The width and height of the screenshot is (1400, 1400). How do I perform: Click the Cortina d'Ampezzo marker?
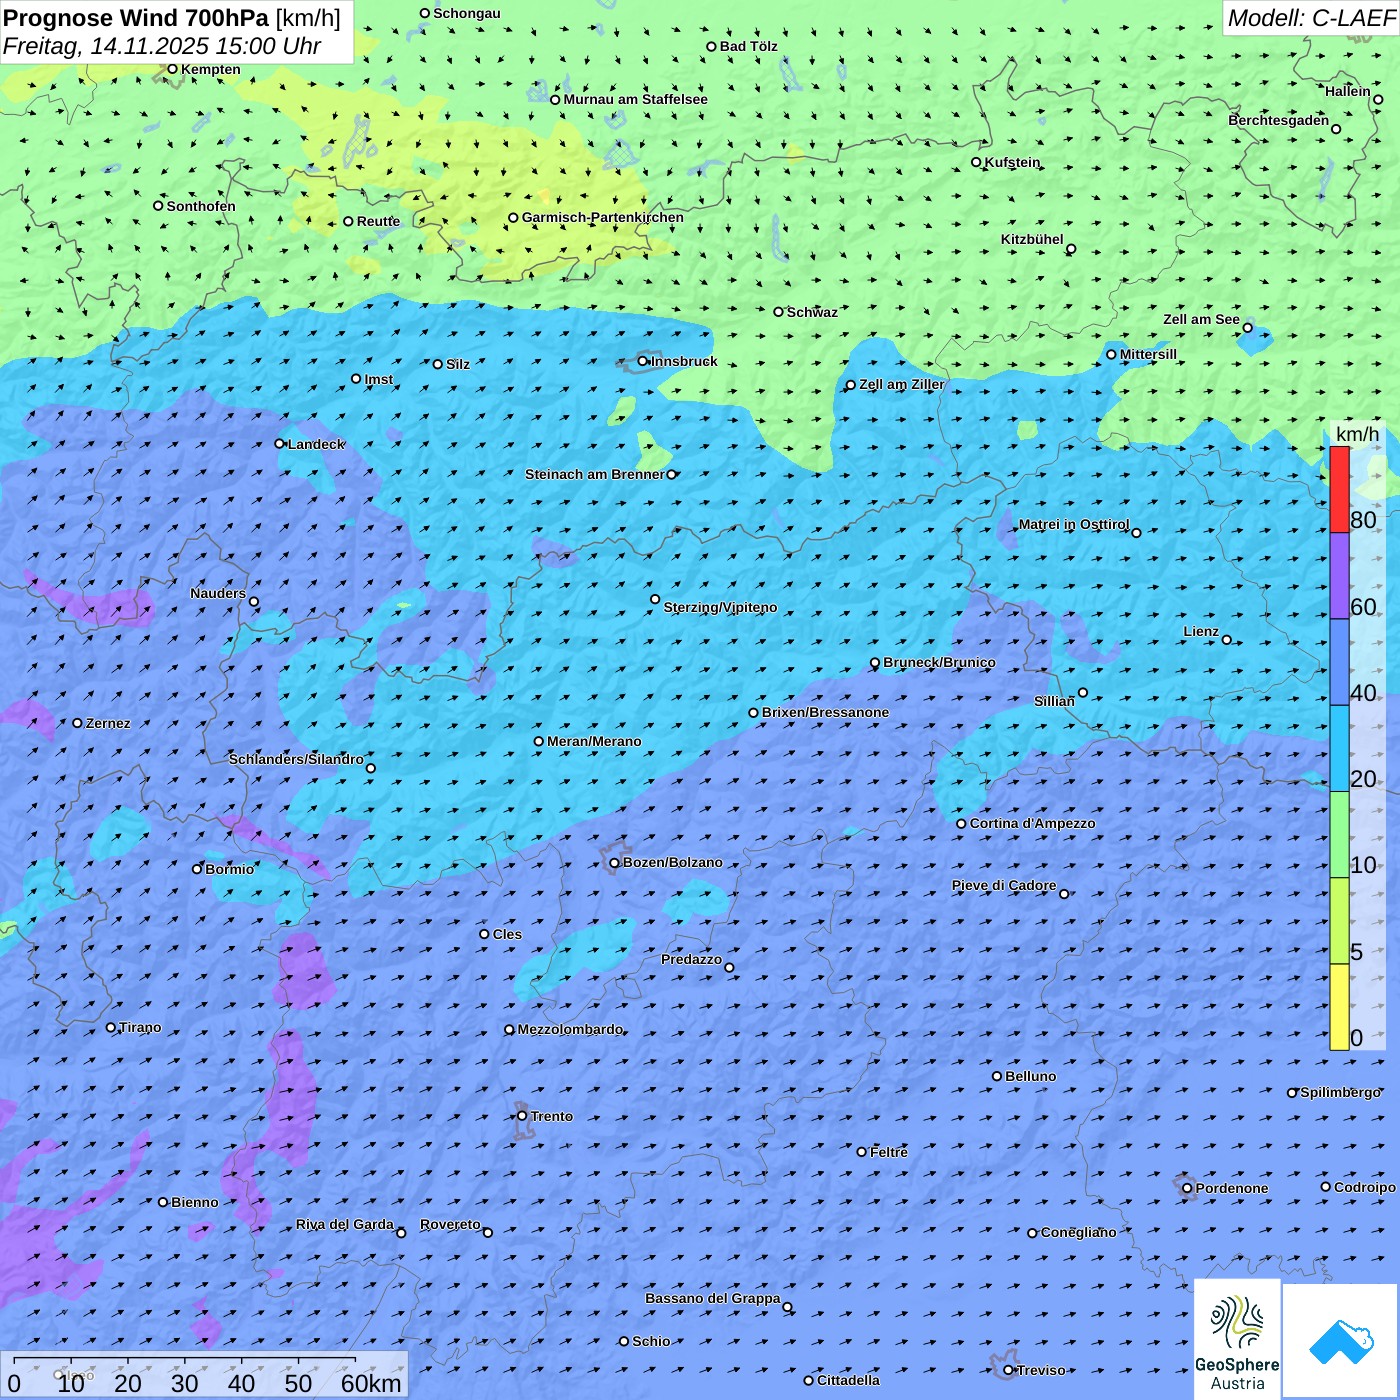click(962, 824)
